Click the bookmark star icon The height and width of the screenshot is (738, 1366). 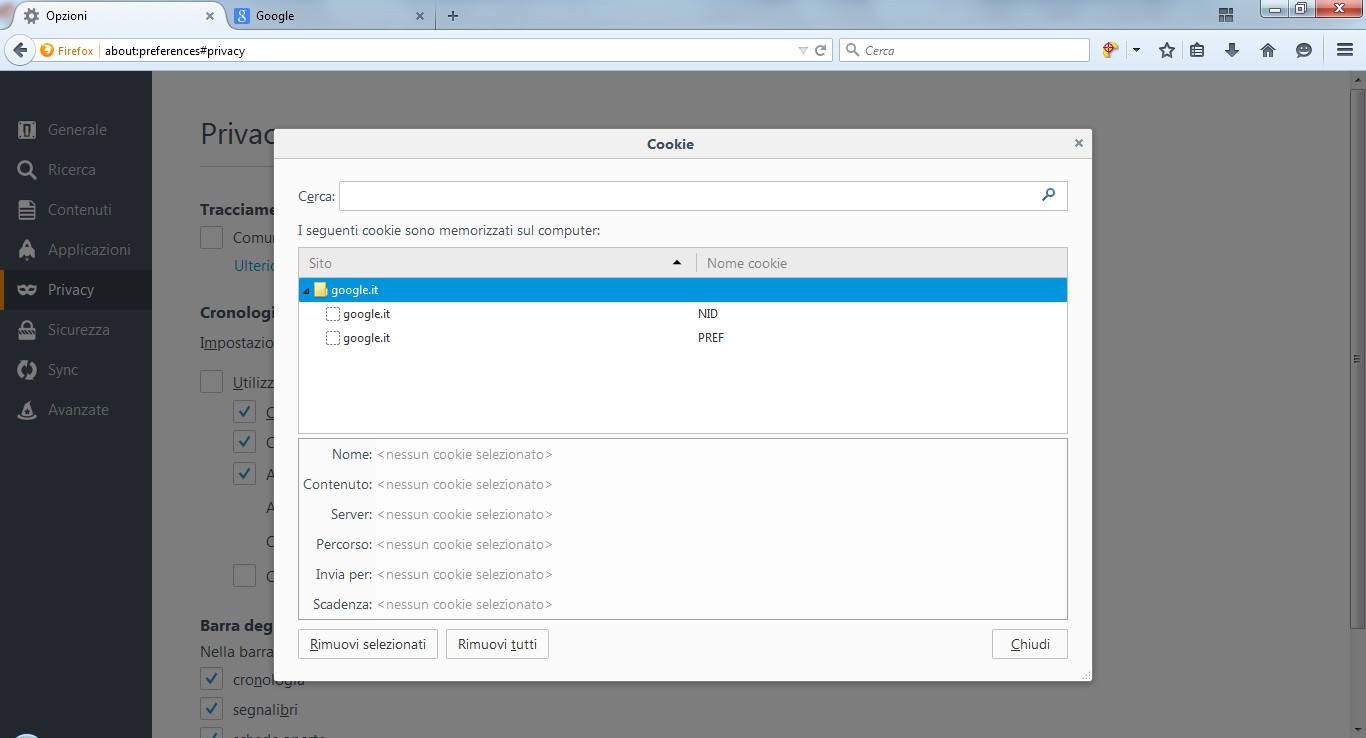point(1166,49)
